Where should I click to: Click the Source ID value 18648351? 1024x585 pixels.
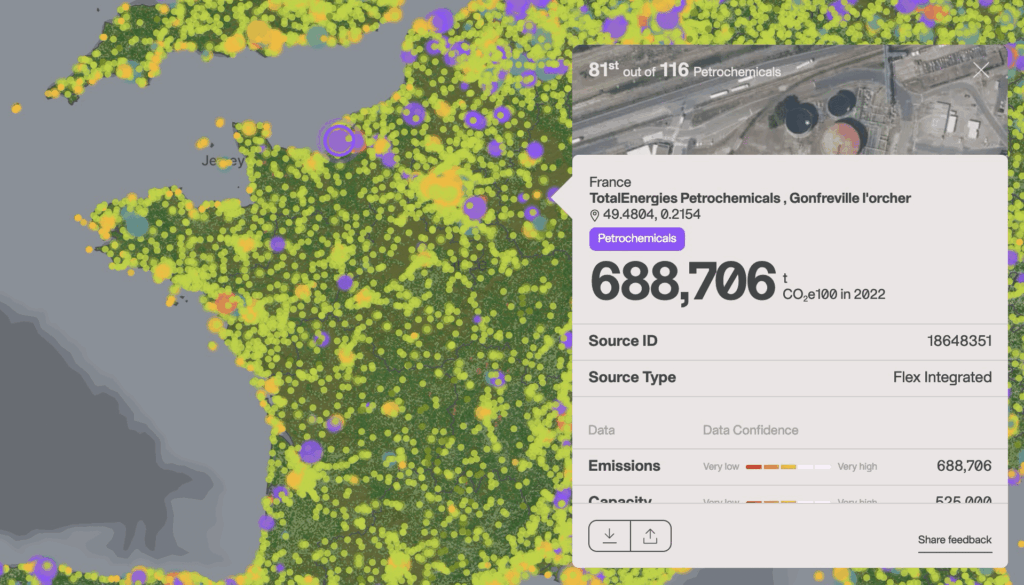(x=959, y=341)
